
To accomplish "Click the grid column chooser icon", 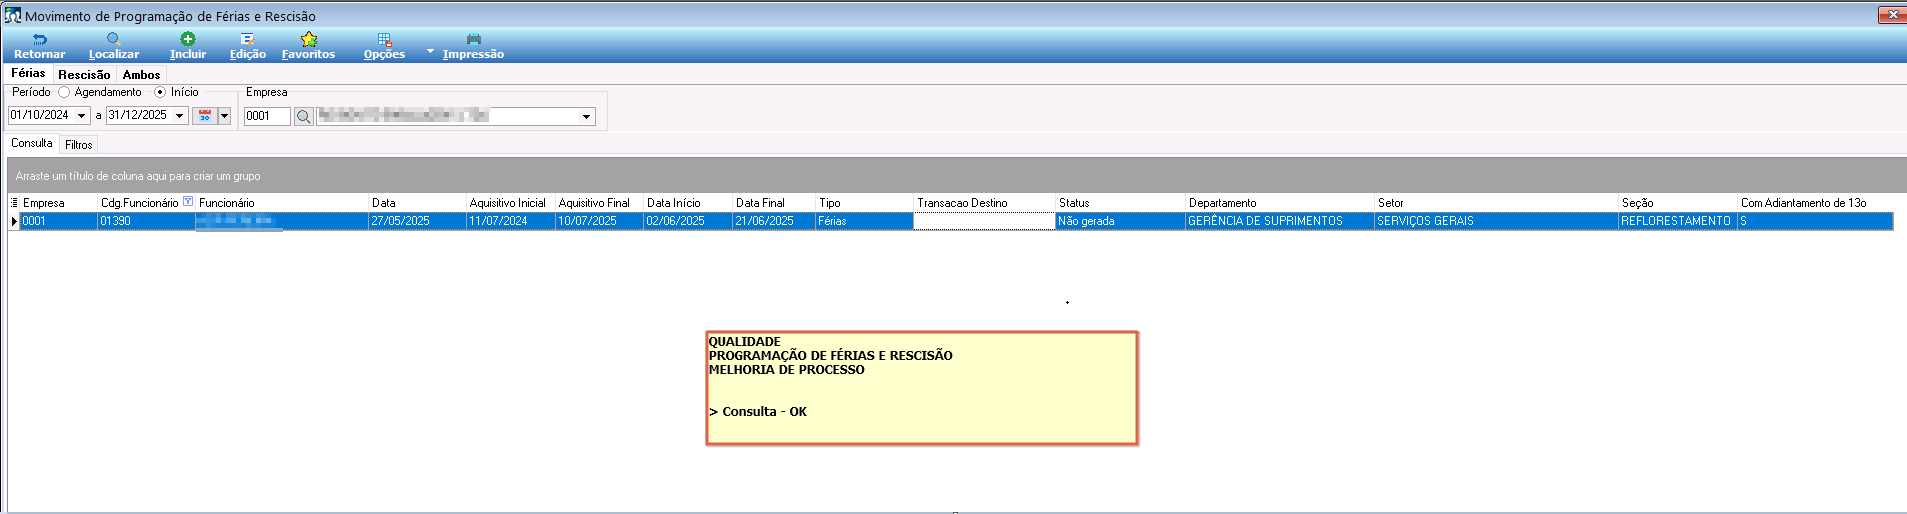I will pos(14,202).
